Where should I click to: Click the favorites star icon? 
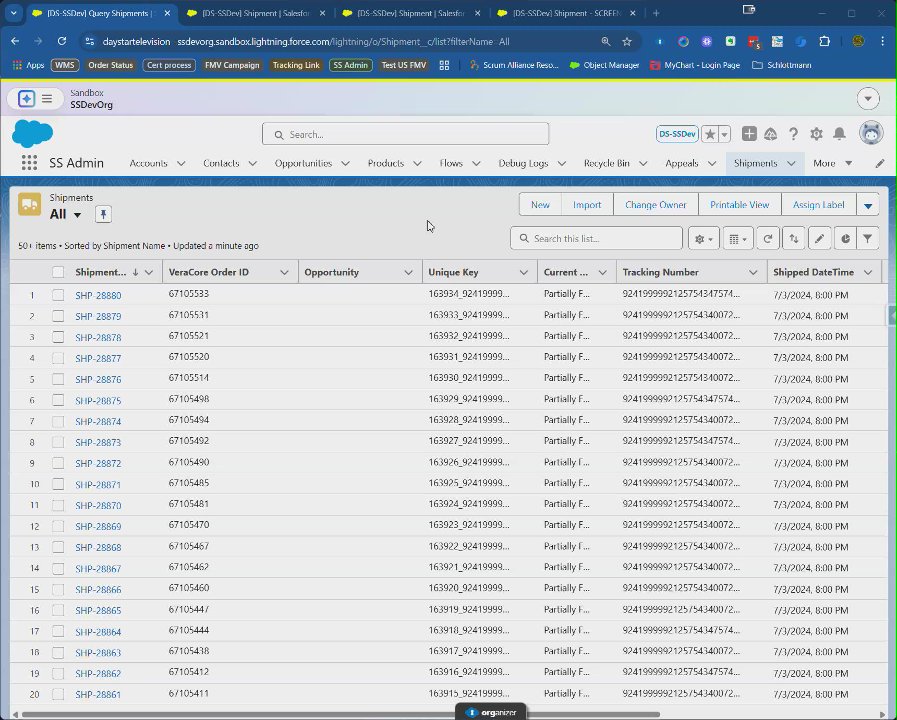point(710,134)
